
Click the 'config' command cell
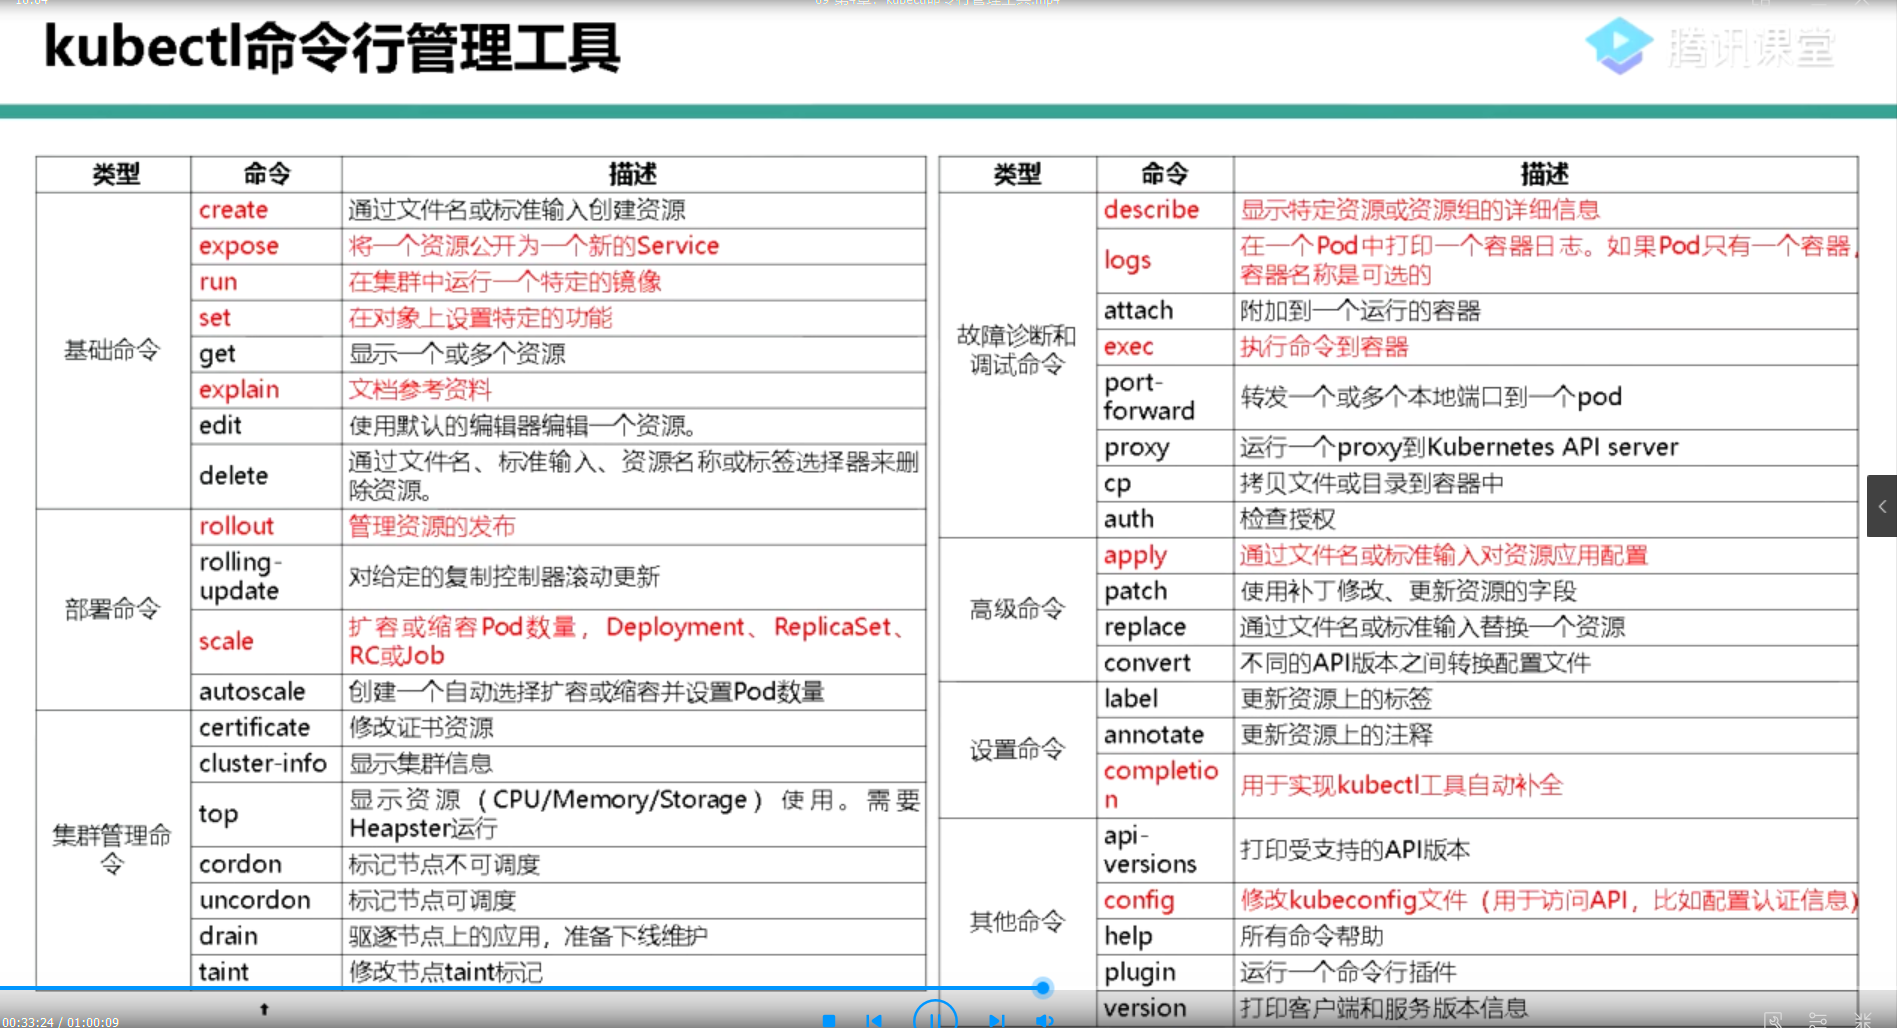1165,901
